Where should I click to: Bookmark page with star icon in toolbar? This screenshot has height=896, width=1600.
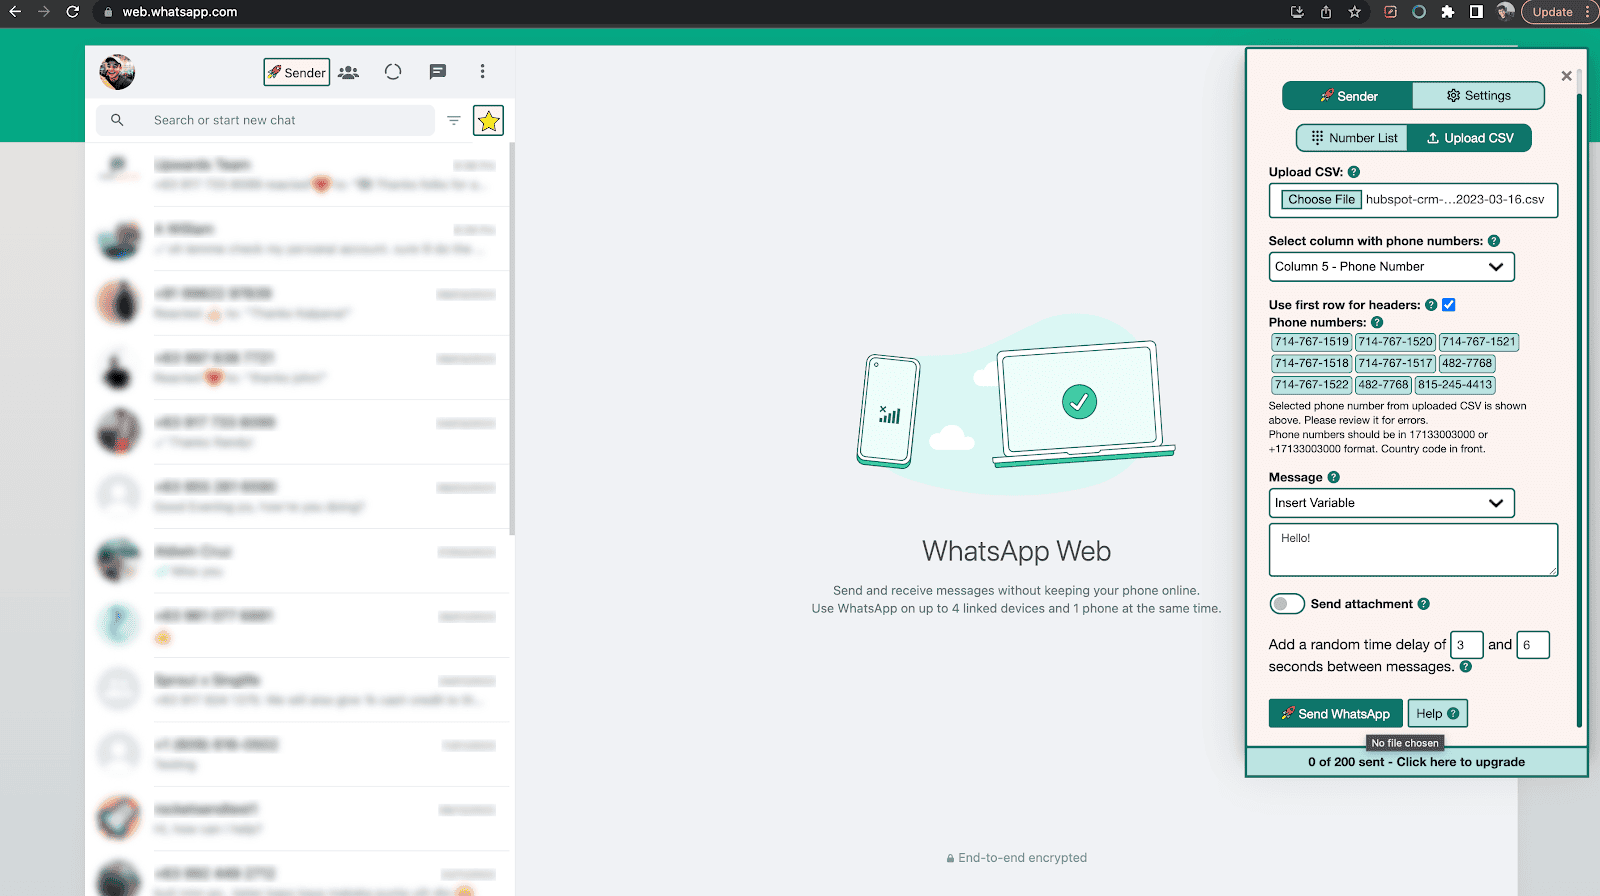point(1354,12)
